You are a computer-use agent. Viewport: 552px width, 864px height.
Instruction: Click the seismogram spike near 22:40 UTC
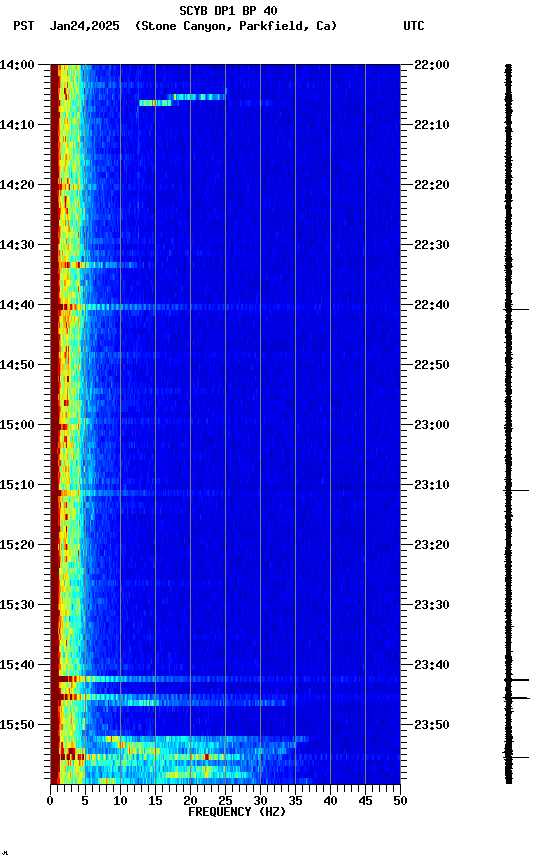517,310
